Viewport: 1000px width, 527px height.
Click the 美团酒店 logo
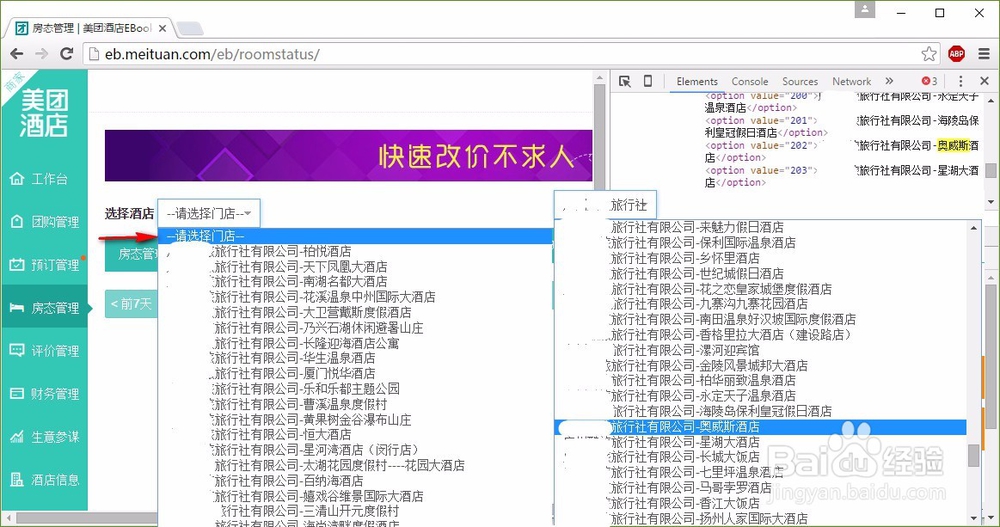click(44, 113)
